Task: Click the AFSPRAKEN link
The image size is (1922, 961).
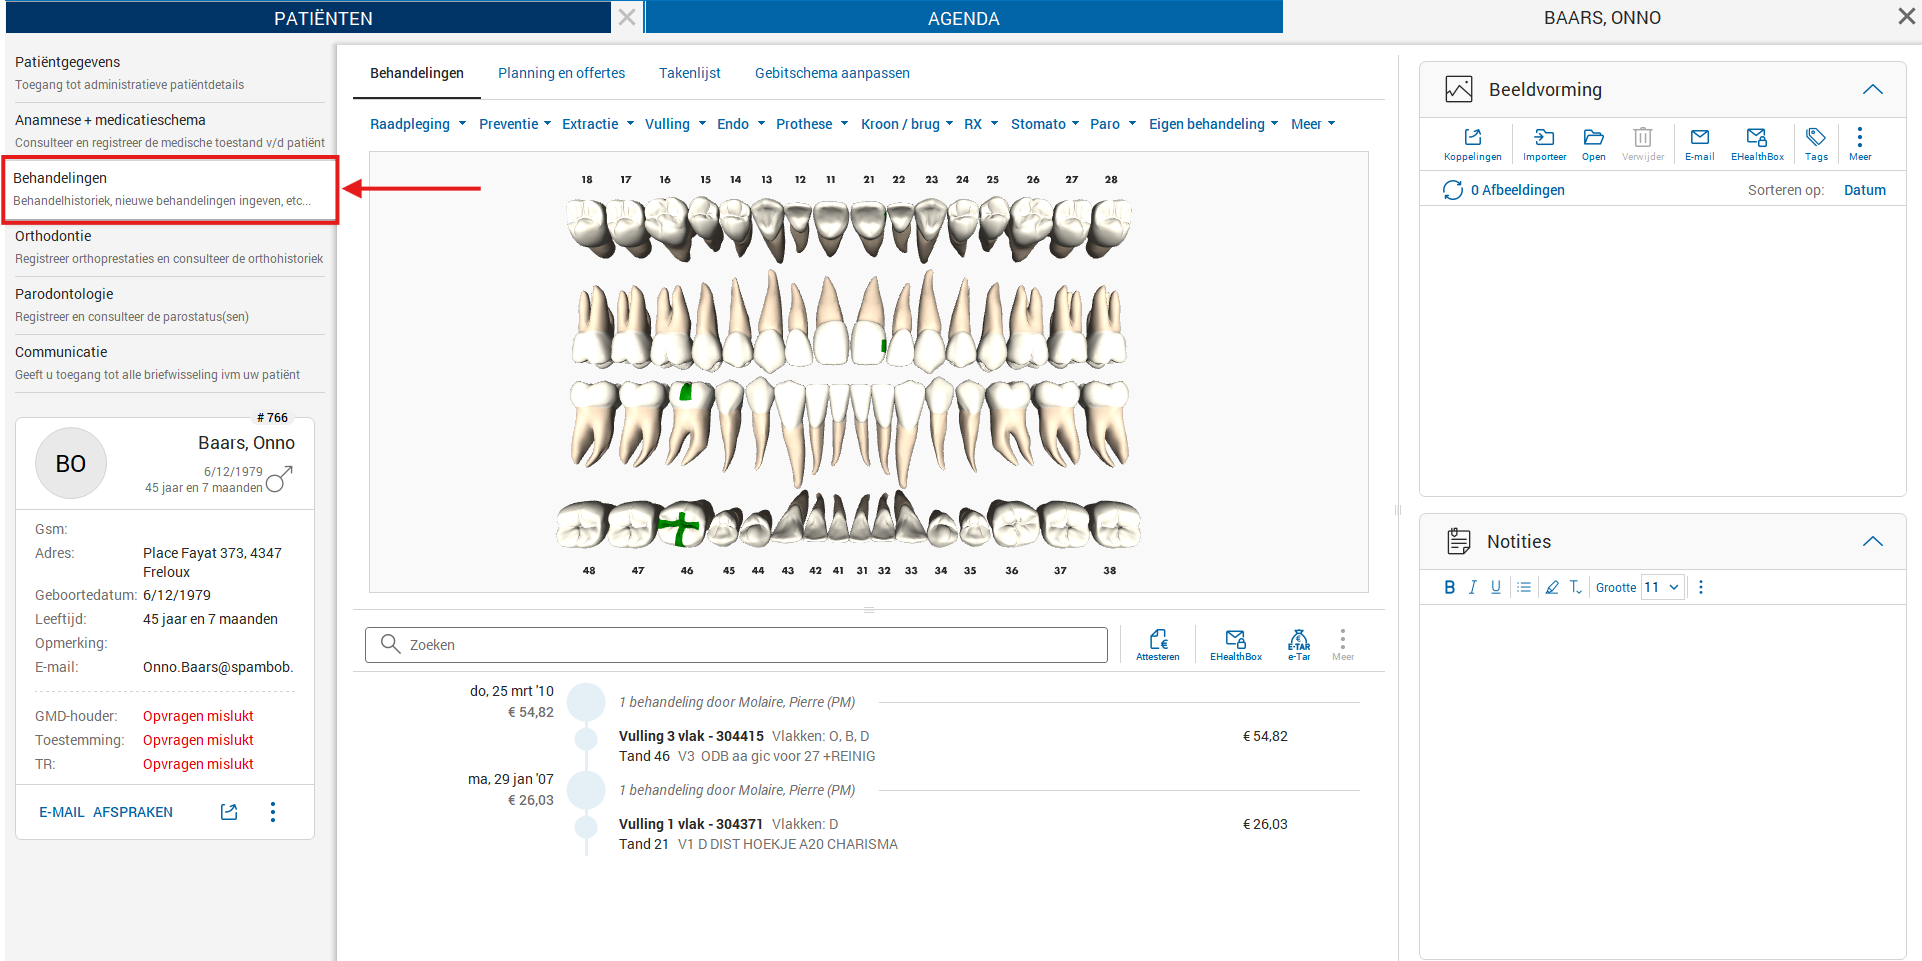Action: (x=133, y=812)
